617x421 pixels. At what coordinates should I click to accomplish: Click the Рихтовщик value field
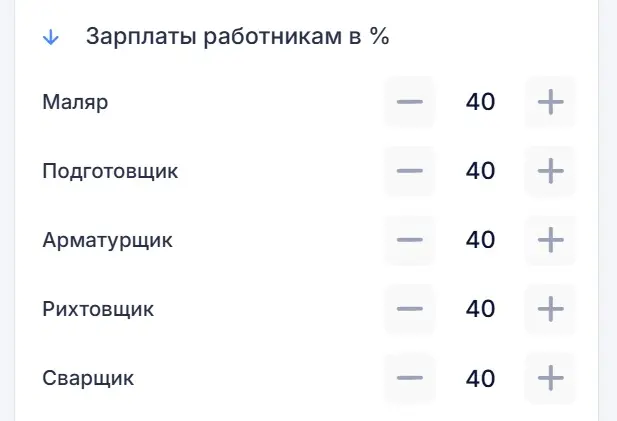480,309
